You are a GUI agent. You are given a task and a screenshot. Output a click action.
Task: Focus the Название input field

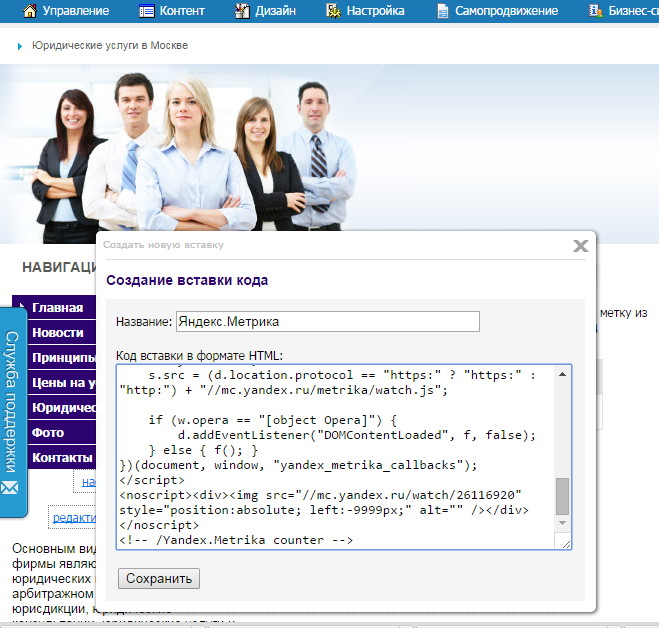[328, 321]
